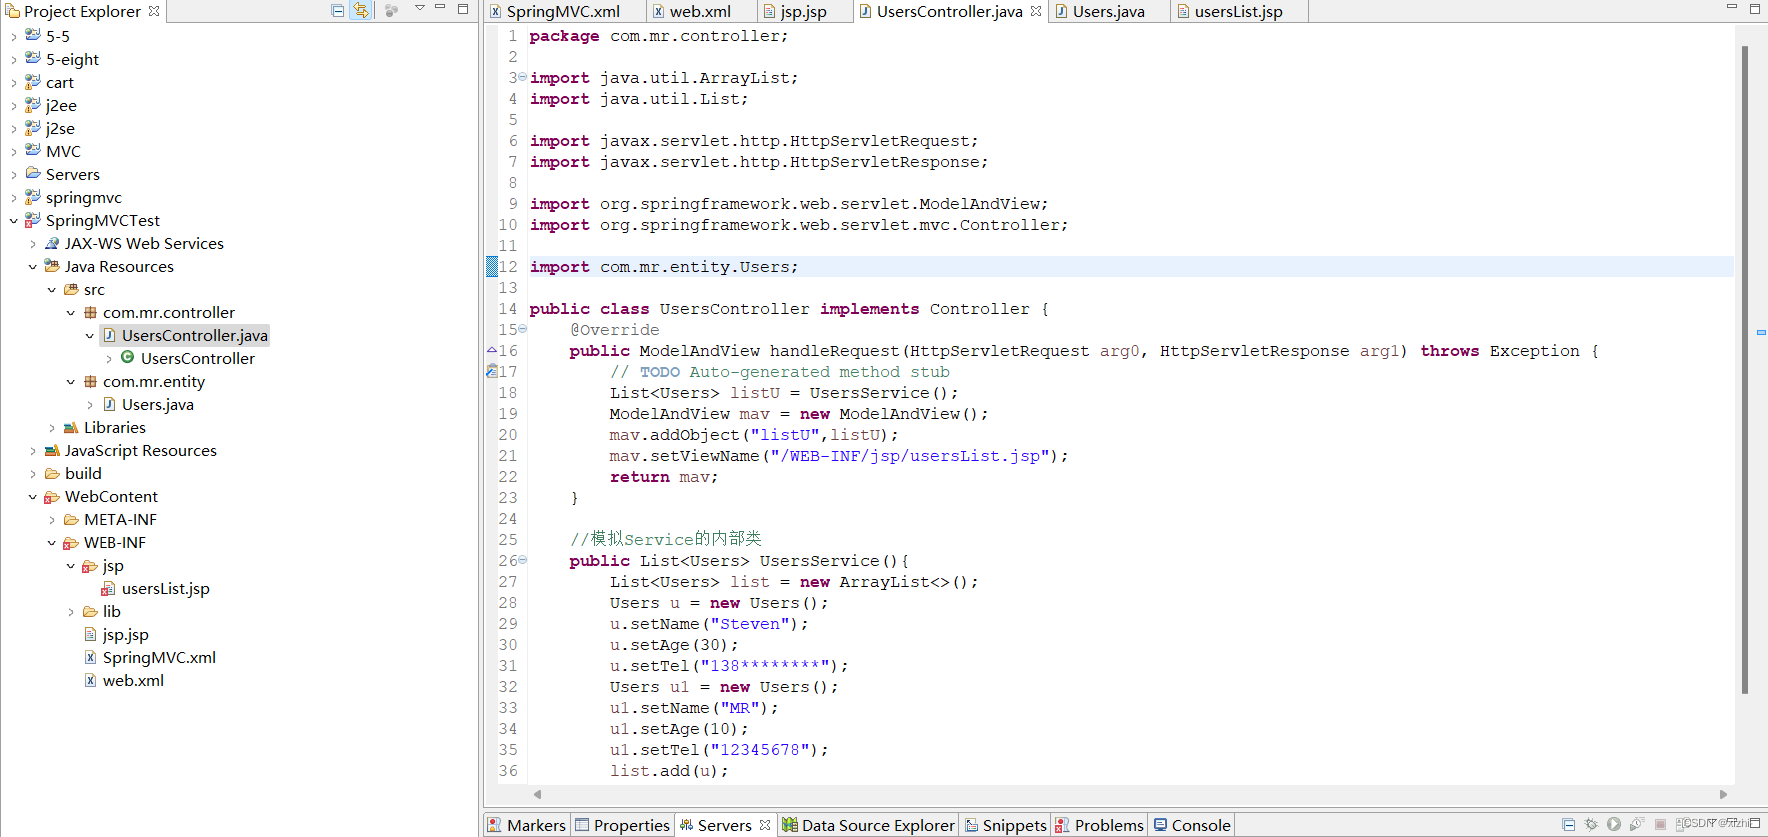
Task: Click the editor horizontal scroll right arrow
Action: click(1723, 794)
